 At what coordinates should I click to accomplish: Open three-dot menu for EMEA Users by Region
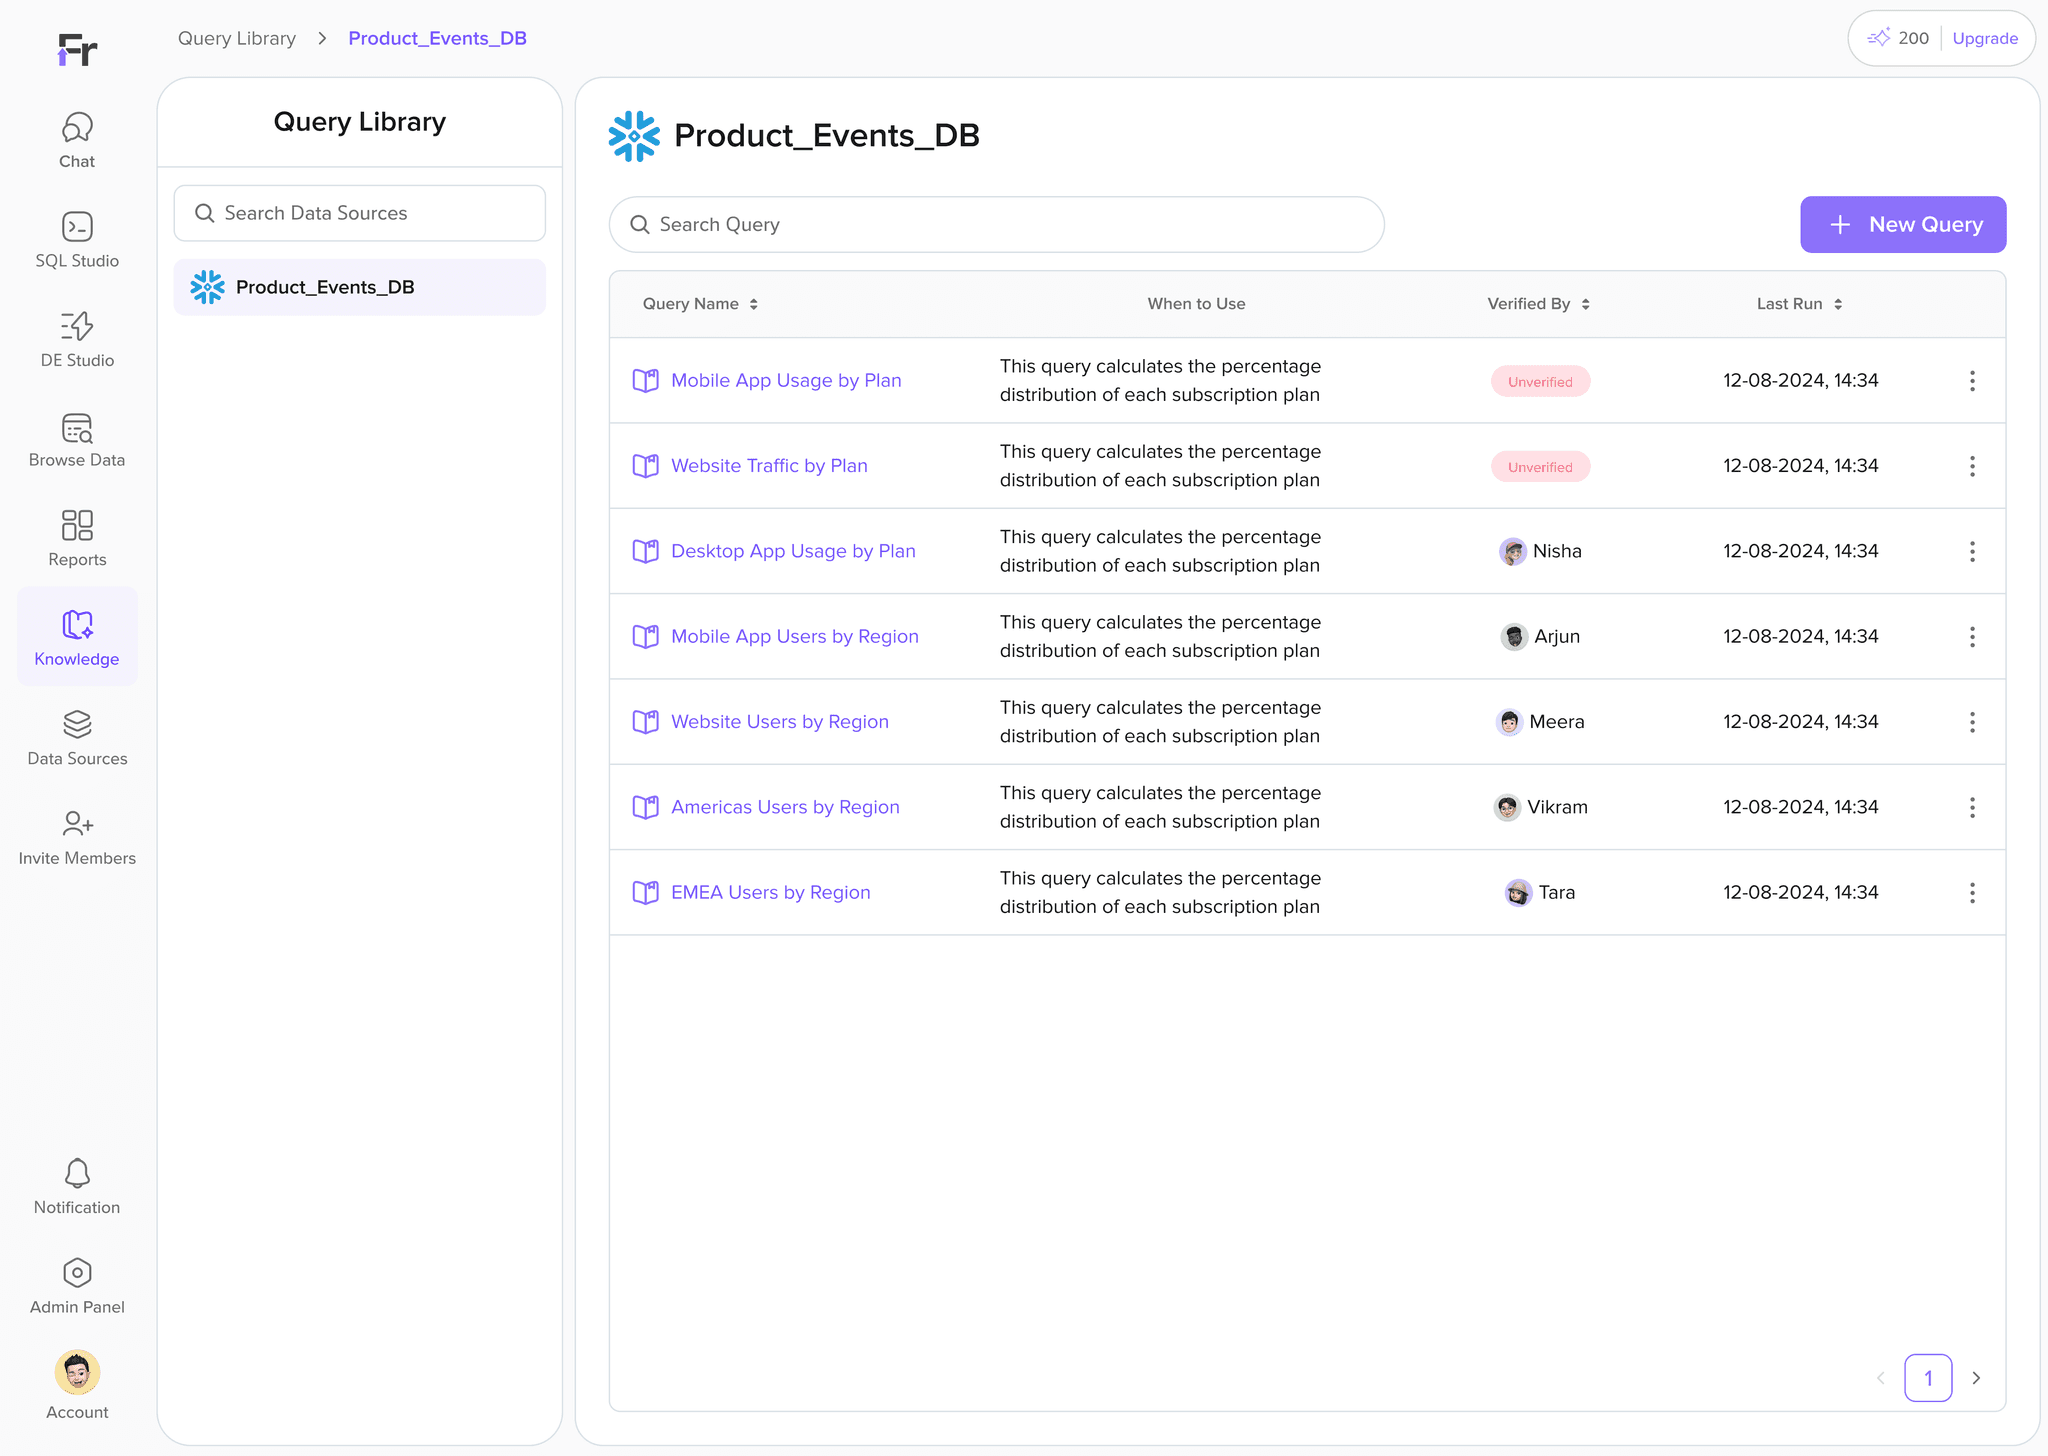point(1972,893)
